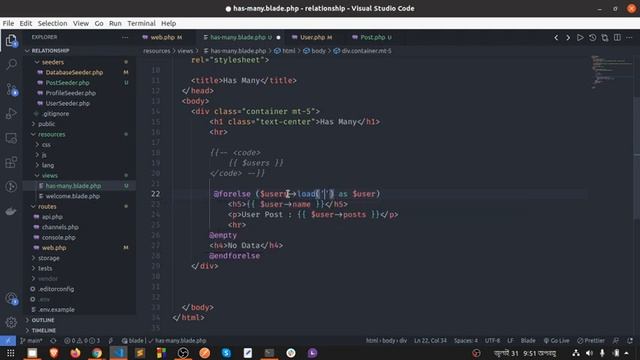Open editor more actions ellipsis

(629, 38)
